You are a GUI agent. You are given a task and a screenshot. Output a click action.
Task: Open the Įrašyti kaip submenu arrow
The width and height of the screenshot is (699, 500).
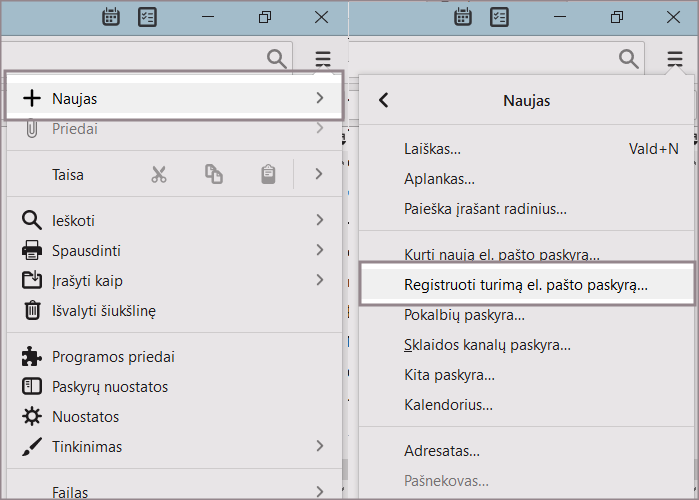point(319,281)
